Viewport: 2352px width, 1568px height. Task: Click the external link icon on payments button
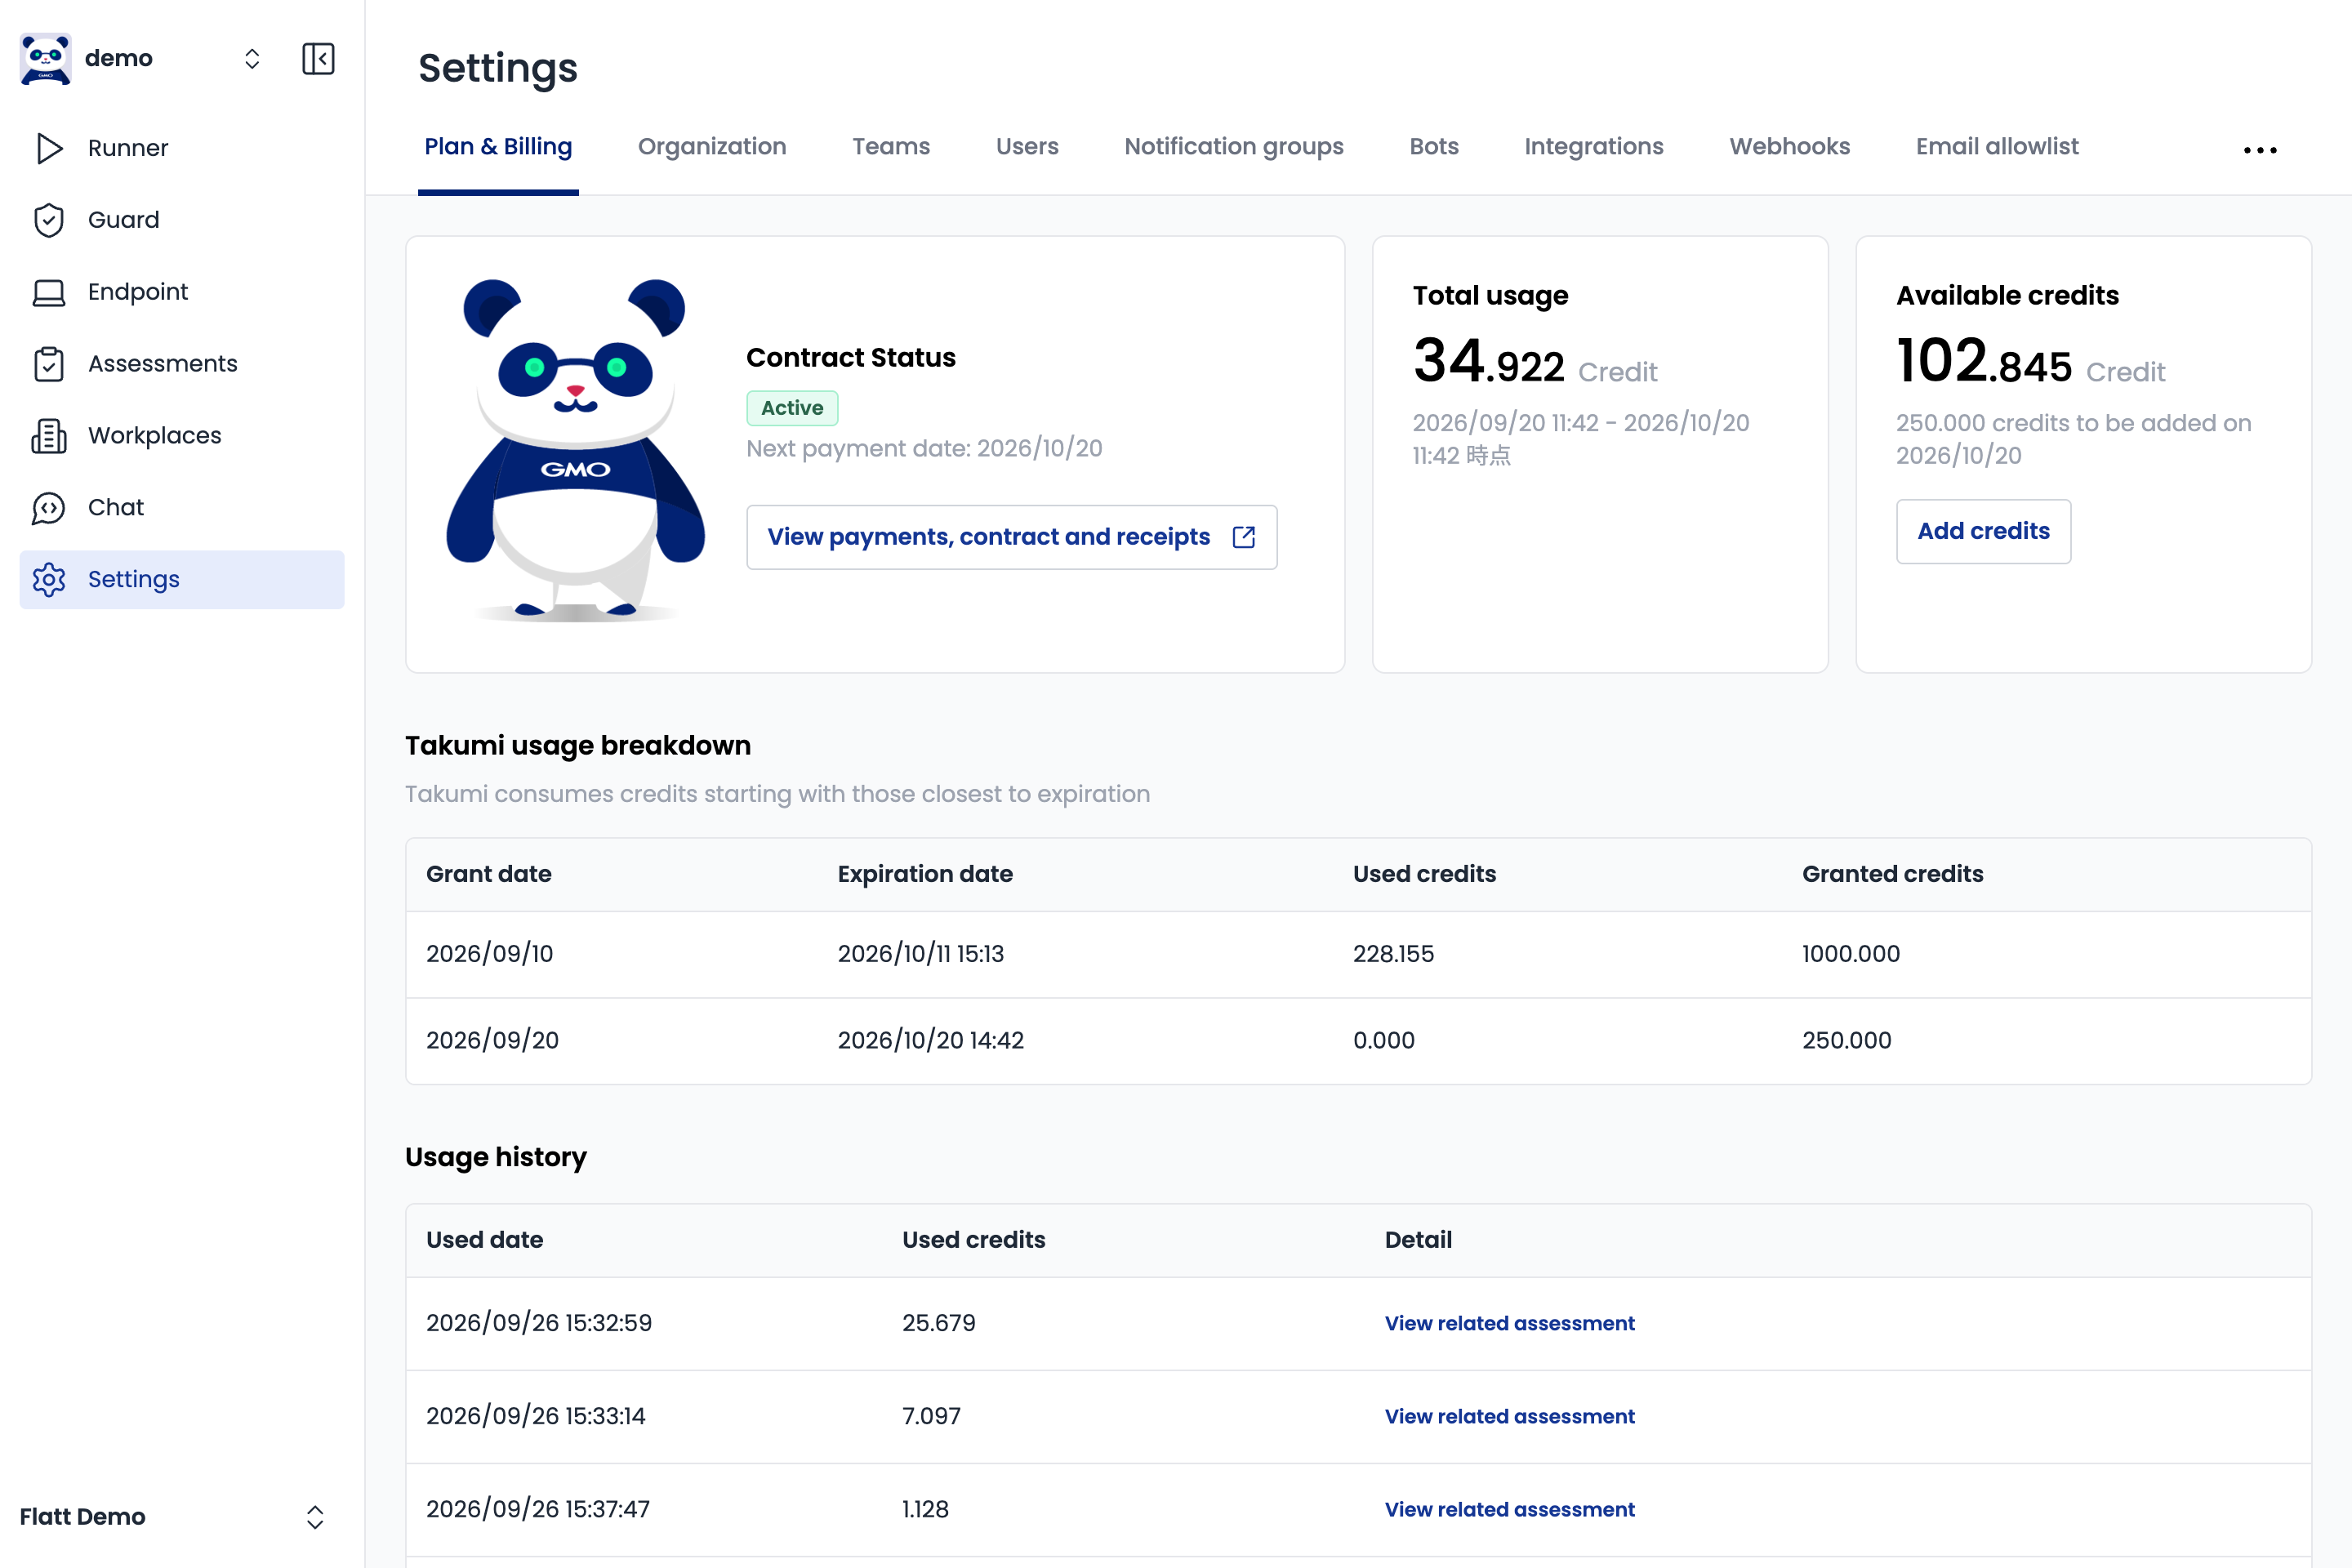(x=1244, y=537)
